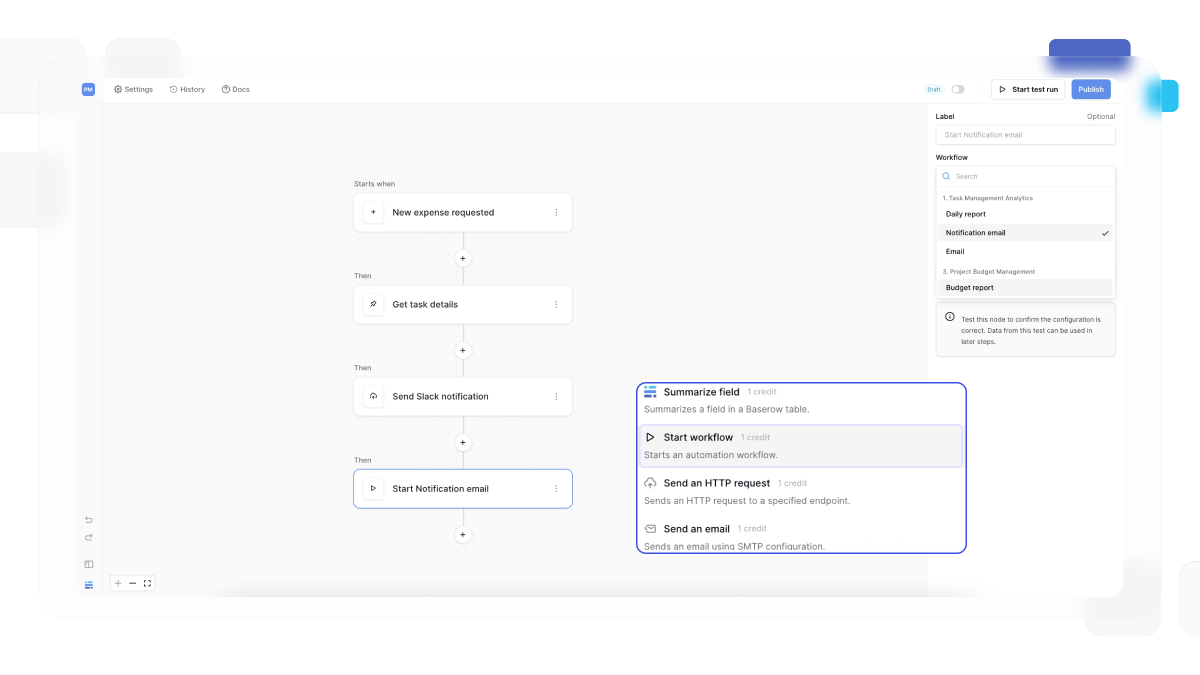
Task: Click plus icon on New expense requested node
Action: [373, 212]
